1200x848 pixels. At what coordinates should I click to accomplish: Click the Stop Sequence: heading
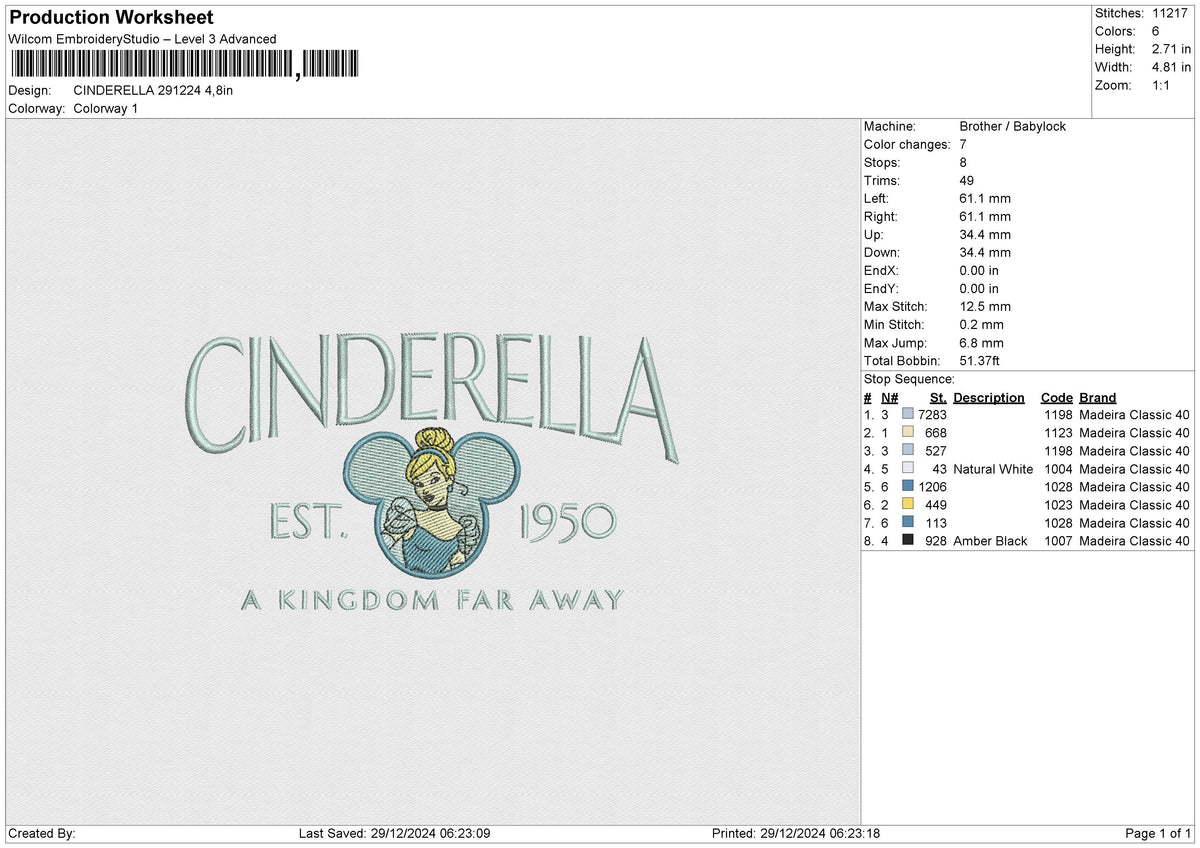[909, 380]
